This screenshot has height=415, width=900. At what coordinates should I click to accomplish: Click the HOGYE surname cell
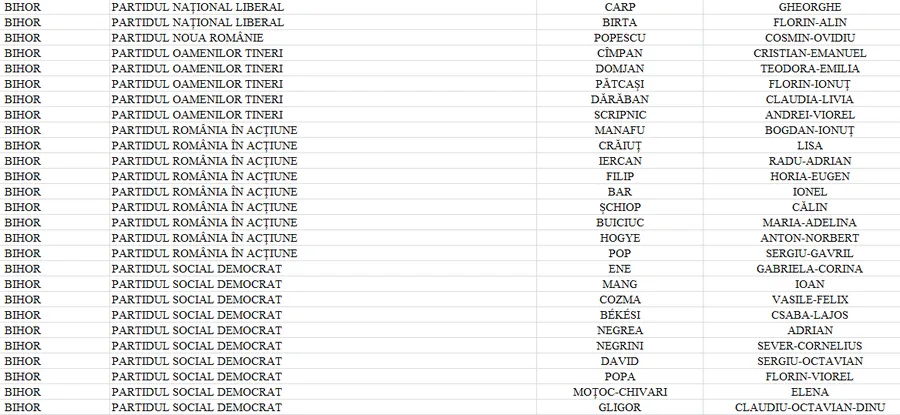pyautogui.click(x=619, y=238)
